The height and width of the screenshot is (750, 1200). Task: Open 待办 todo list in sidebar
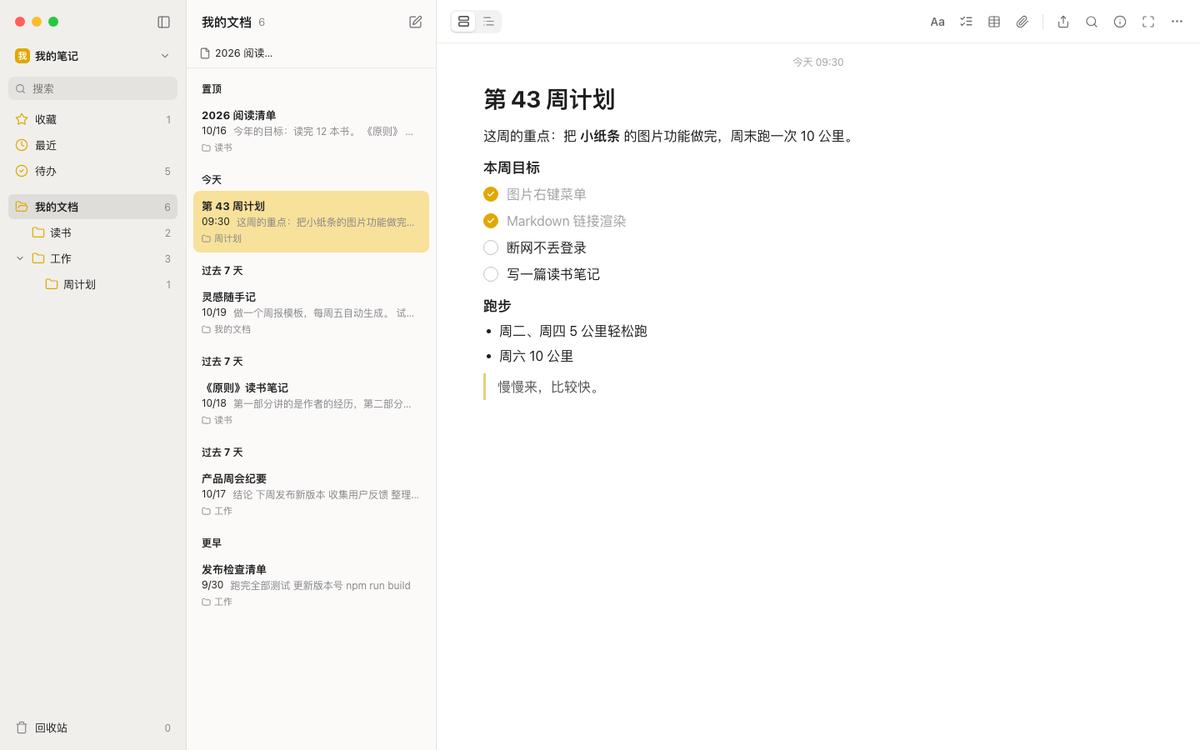93,171
